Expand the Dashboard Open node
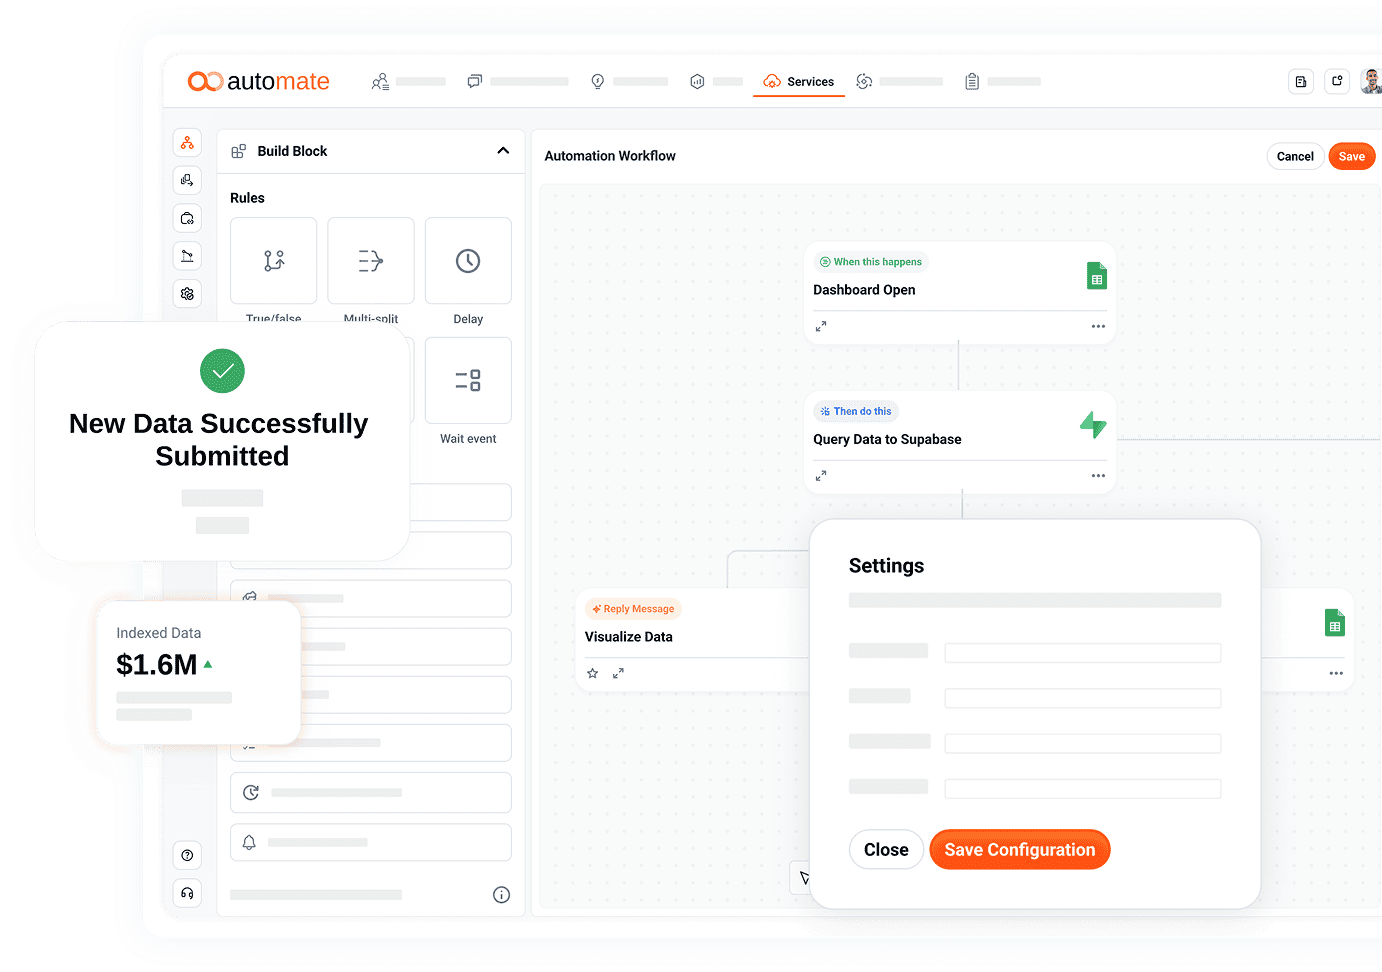1382x972 pixels. tap(821, 327)
